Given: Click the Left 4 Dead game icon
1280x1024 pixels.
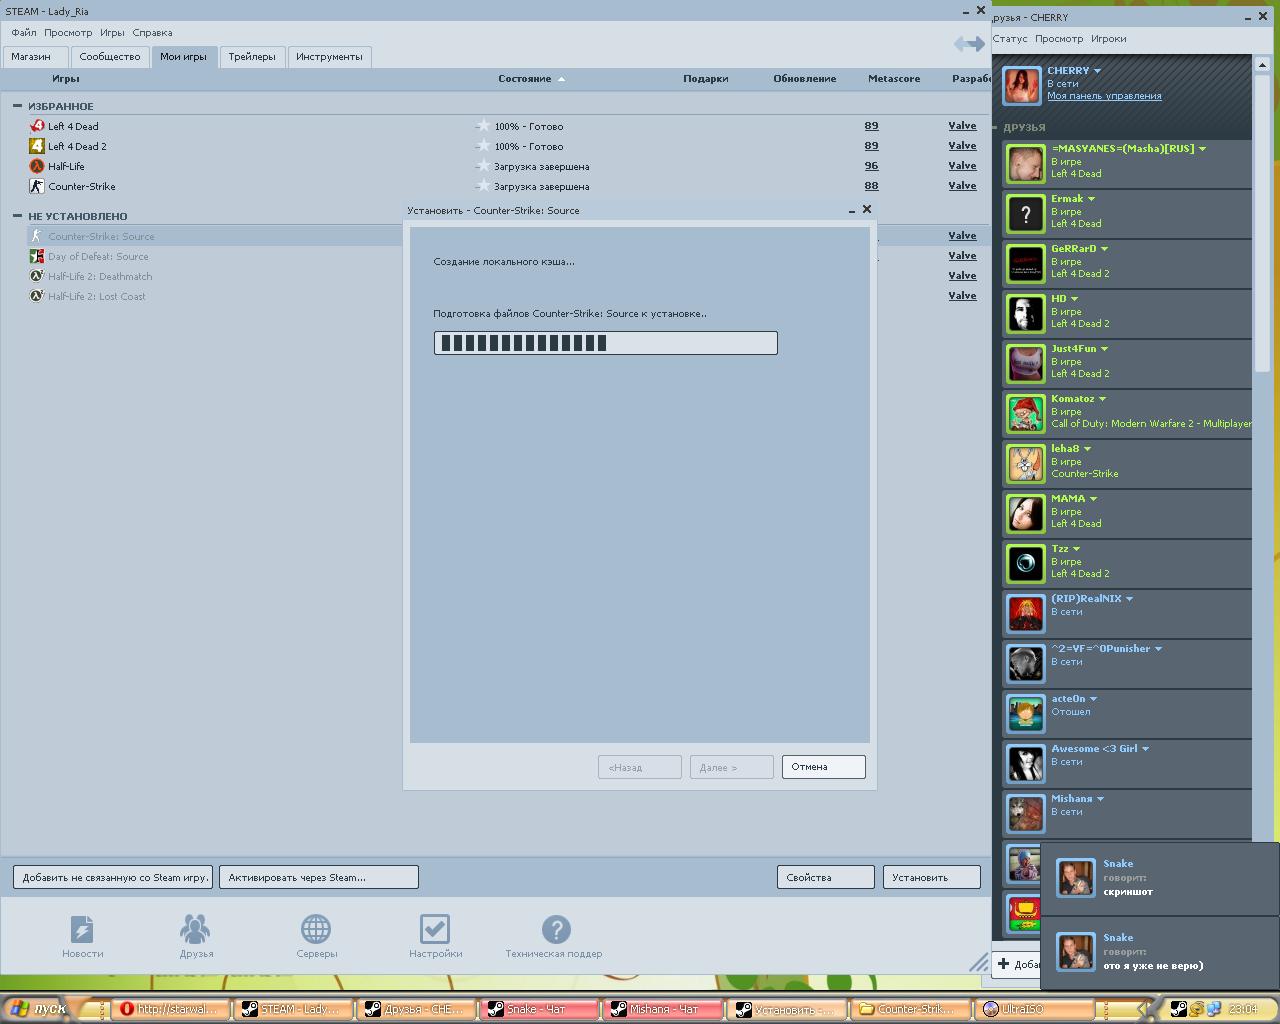Looking at the screenshot, I should point(37,126).
